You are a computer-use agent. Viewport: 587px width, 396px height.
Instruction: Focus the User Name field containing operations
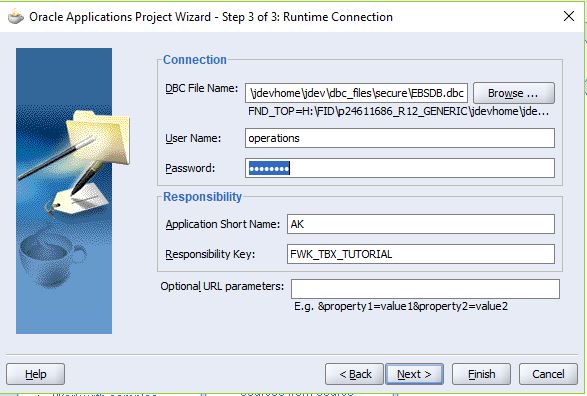400,138
